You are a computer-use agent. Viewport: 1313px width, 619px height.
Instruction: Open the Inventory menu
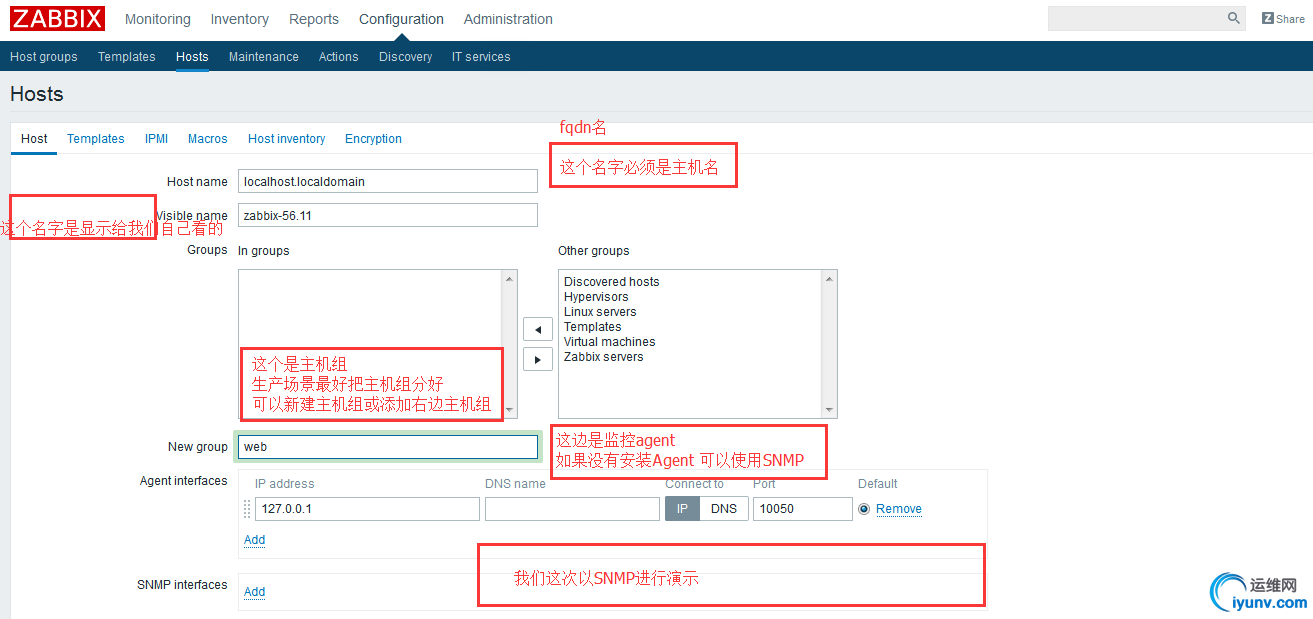[240, 19]
